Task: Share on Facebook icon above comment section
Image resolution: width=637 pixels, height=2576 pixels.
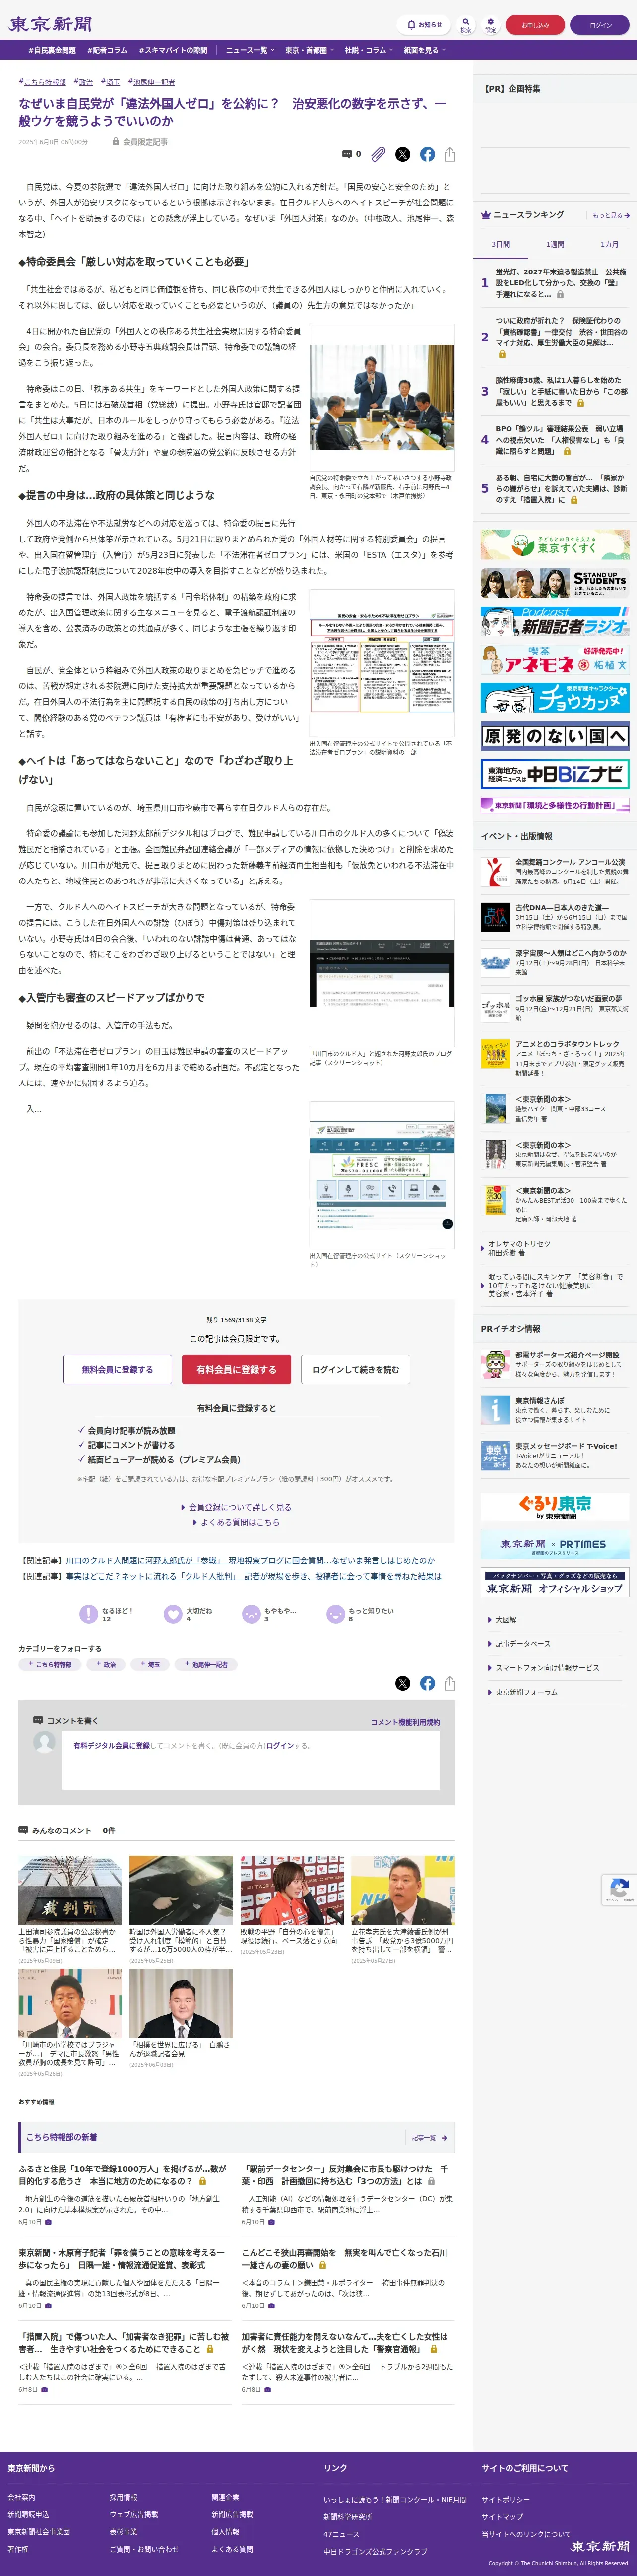Action: (x=427, y=1683)
